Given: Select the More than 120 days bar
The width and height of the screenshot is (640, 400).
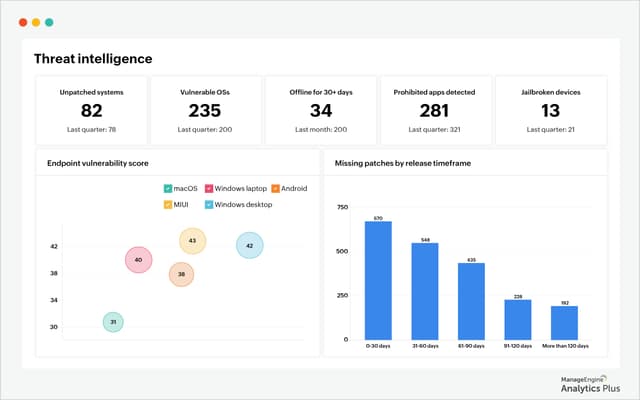Looking at the screenshot, I should (564, 323).
